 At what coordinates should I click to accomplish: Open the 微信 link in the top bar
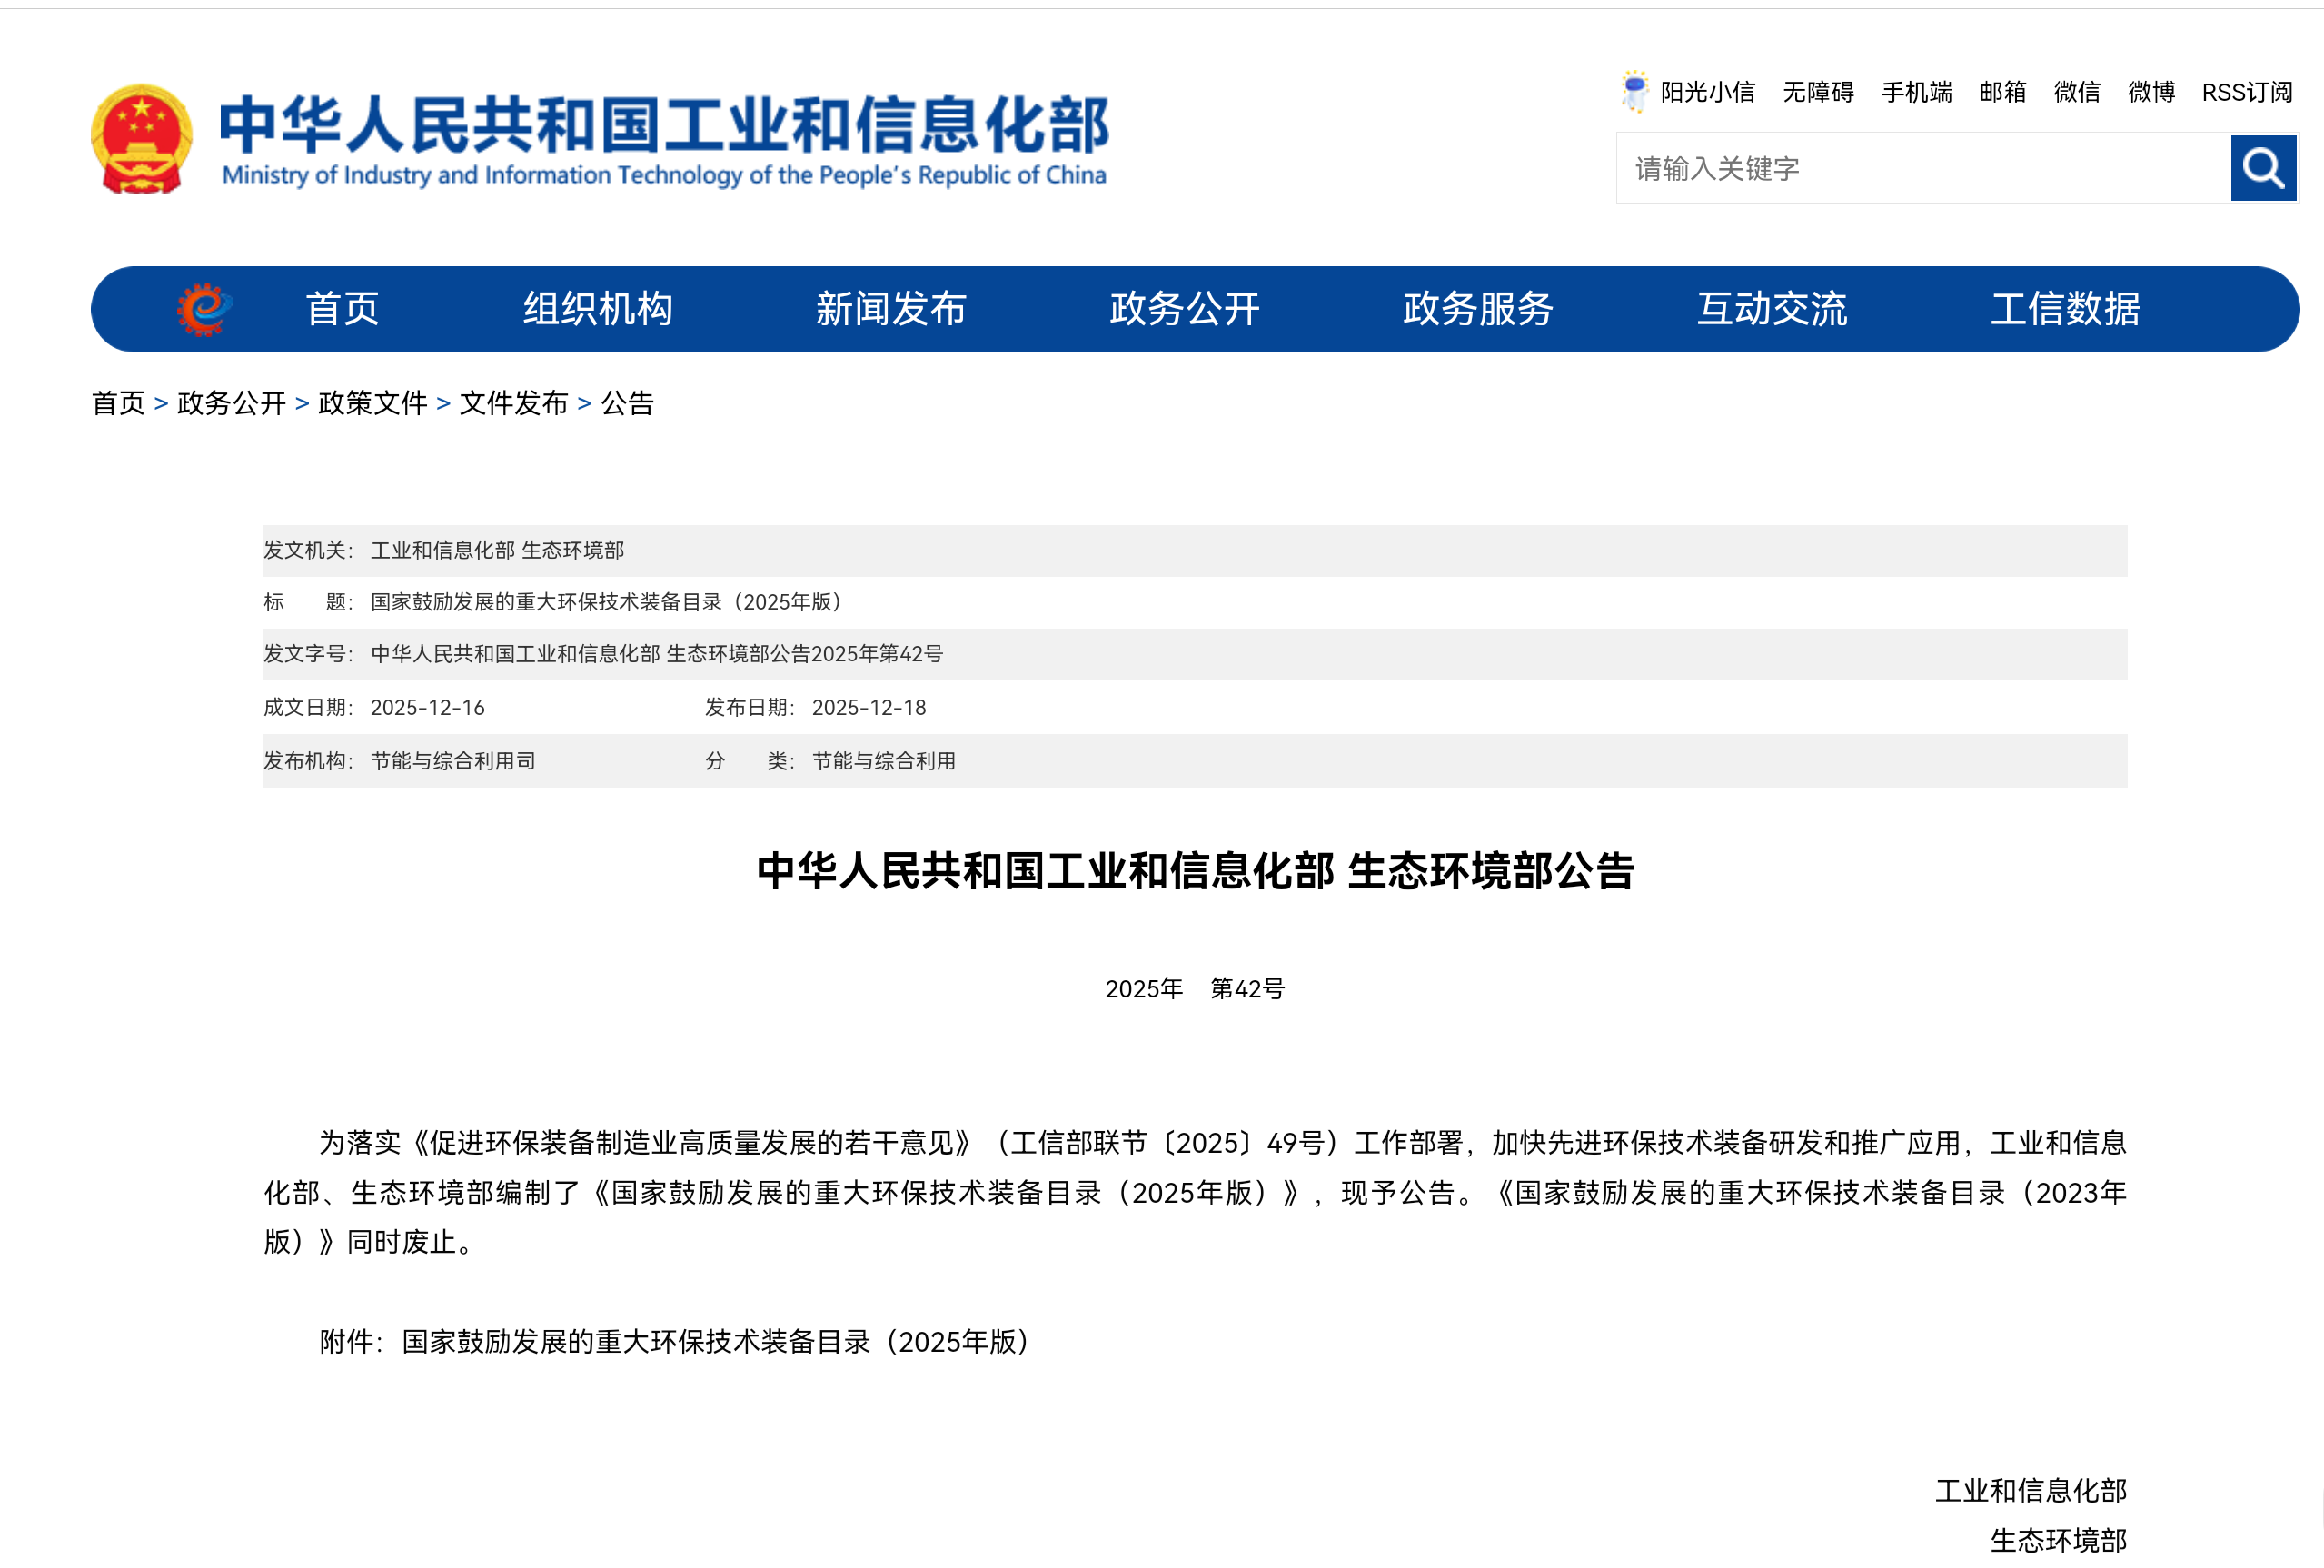click(2076, 92)
